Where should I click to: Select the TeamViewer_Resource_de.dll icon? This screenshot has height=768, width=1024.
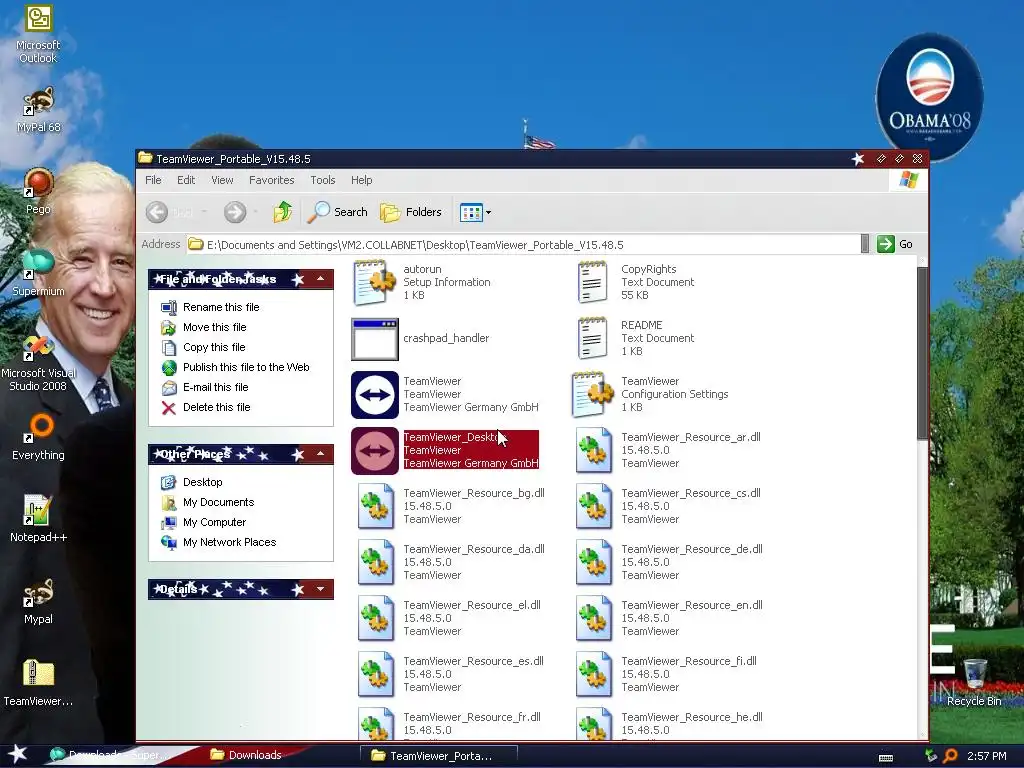click(x=594, y=562)
